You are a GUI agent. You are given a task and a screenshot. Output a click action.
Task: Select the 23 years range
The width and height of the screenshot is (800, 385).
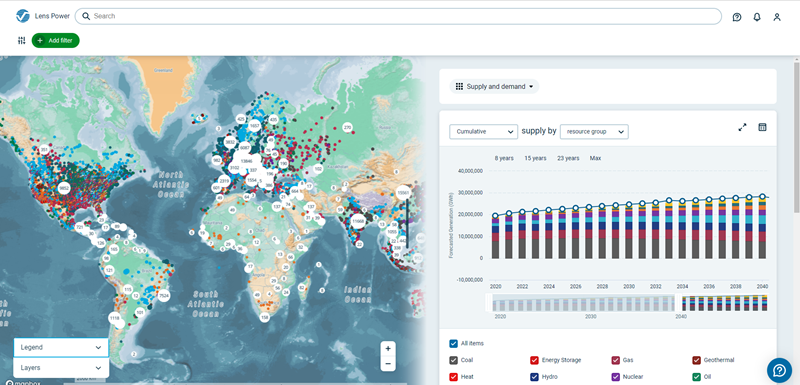pos(568,158)
